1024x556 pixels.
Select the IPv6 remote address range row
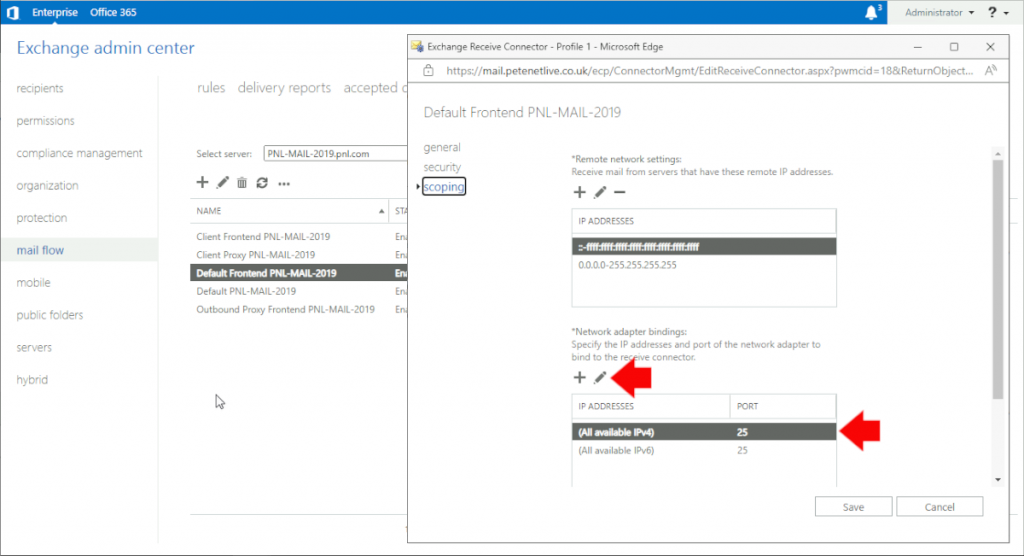(703, 247)
